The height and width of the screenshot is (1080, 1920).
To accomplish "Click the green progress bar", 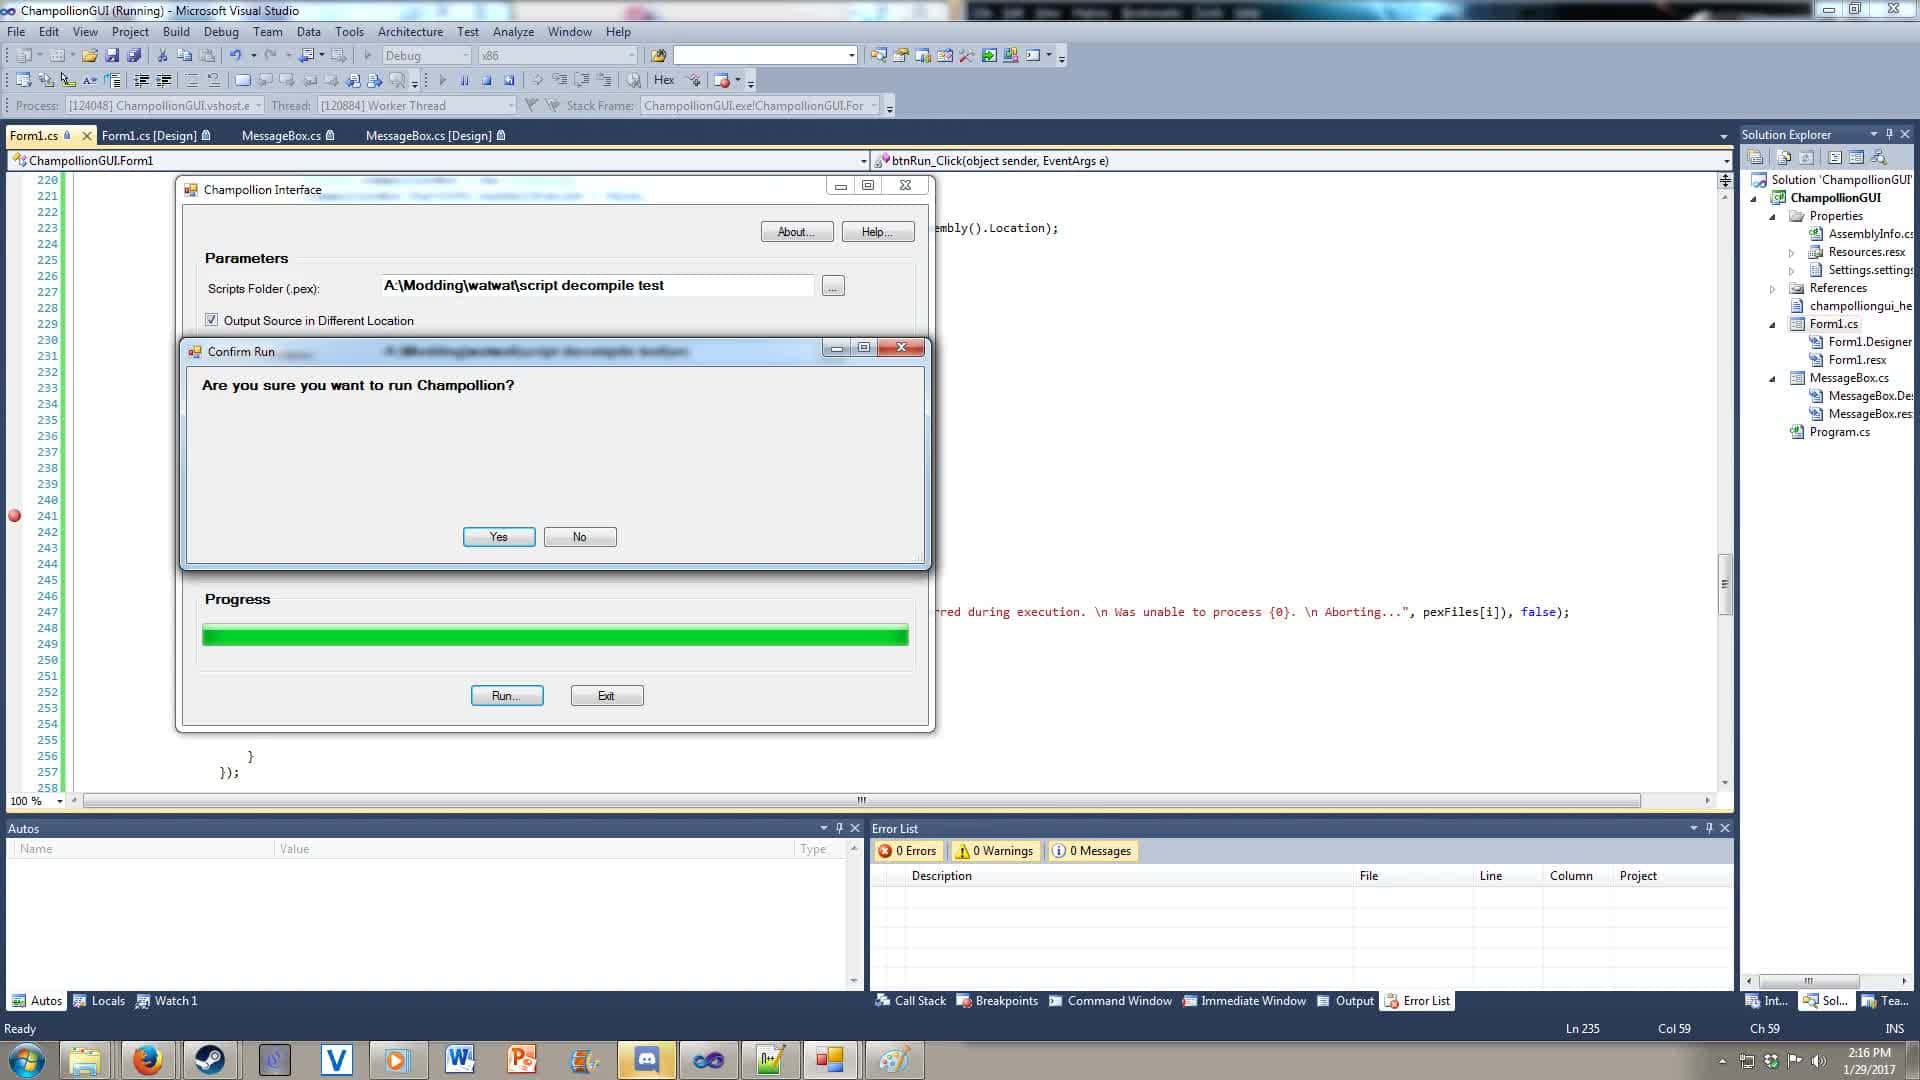I will 555,635.
